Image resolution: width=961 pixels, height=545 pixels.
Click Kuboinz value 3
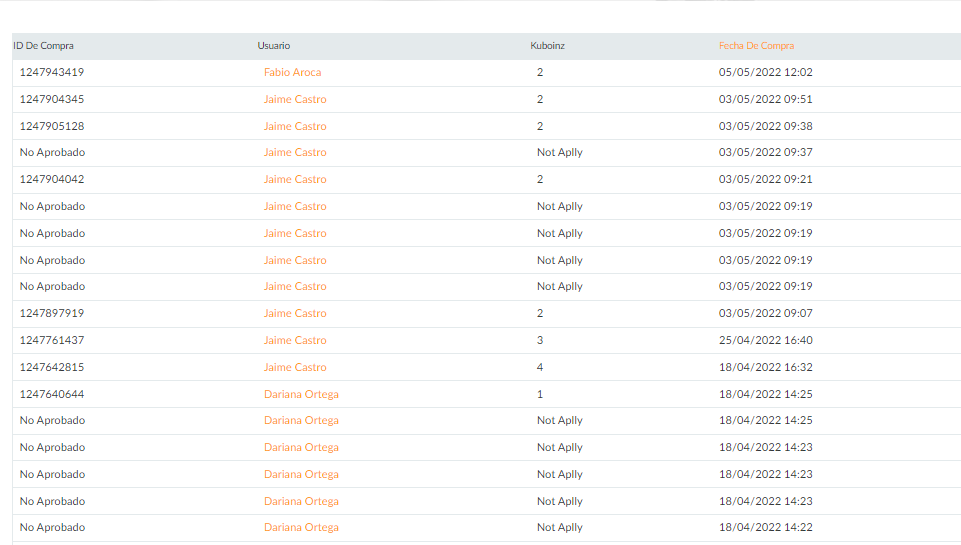(540, 340)
